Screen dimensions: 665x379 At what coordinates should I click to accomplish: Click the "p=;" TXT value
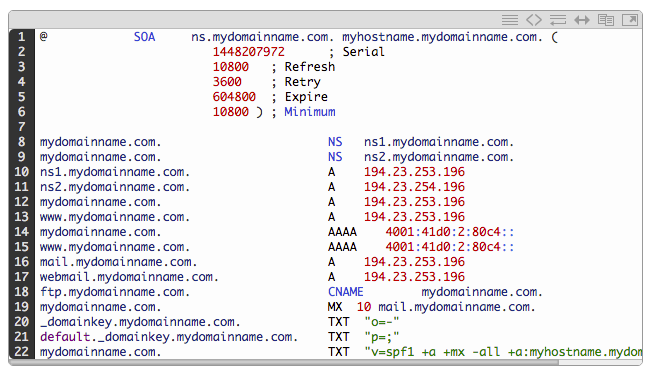[382, 337]
